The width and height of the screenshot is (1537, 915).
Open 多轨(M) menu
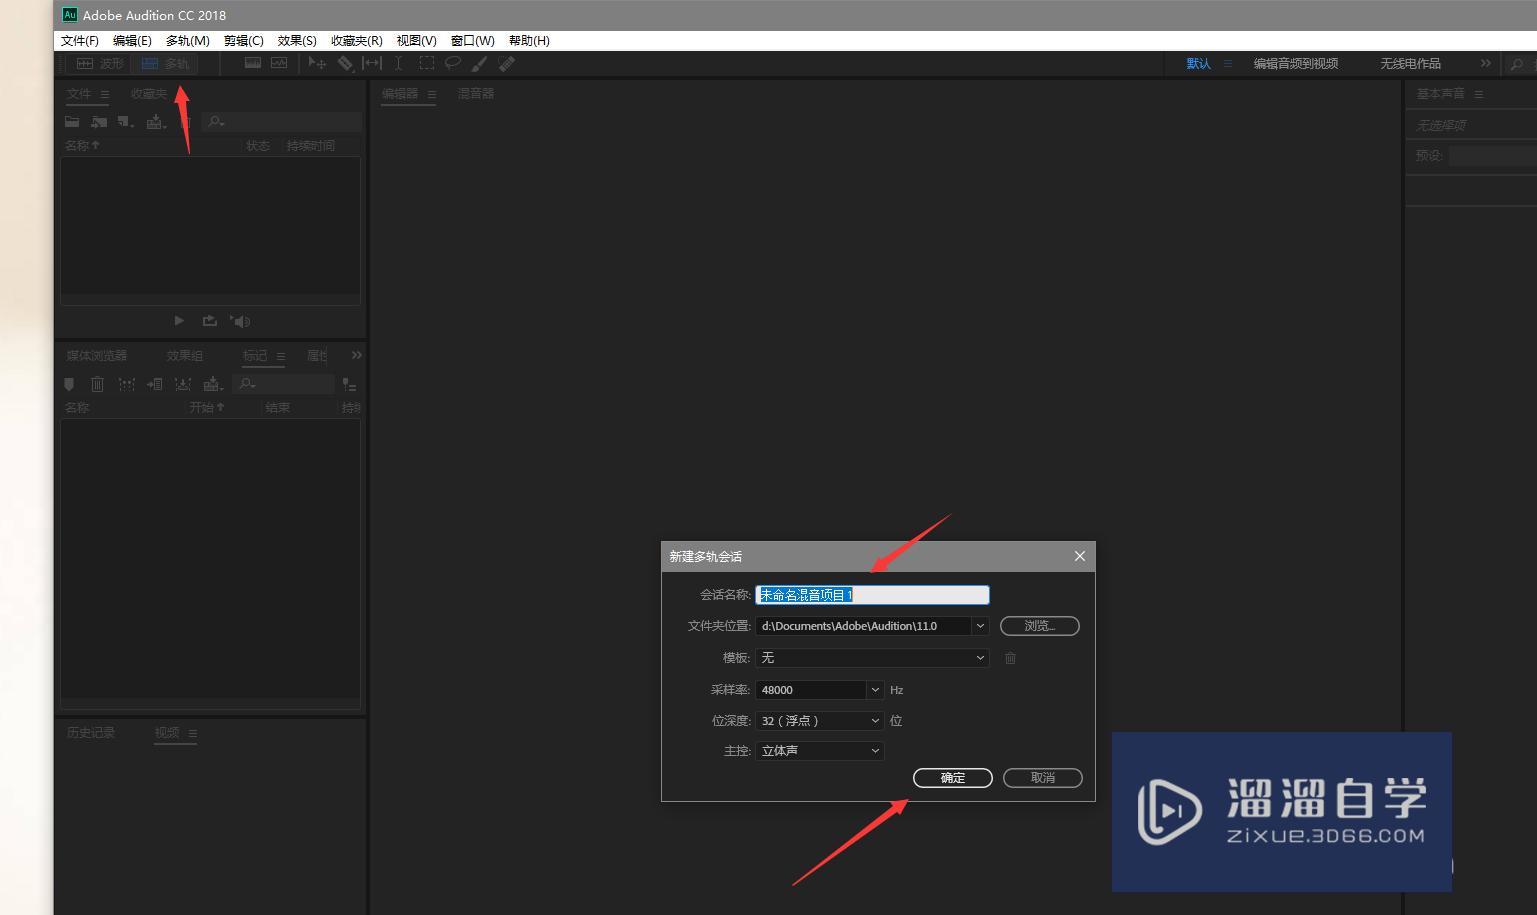pyautogui.click(x=188, y=41)
